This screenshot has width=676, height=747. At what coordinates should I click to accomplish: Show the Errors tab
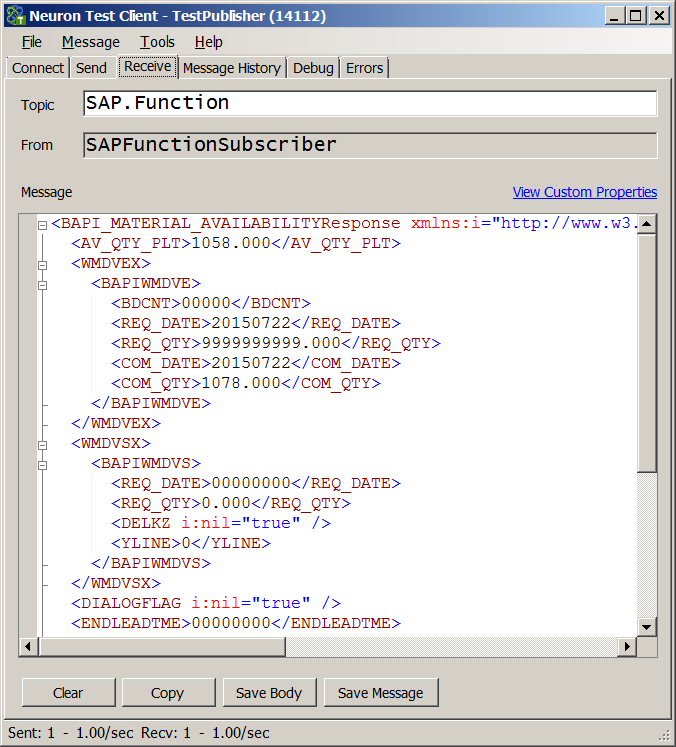point(364,68)
